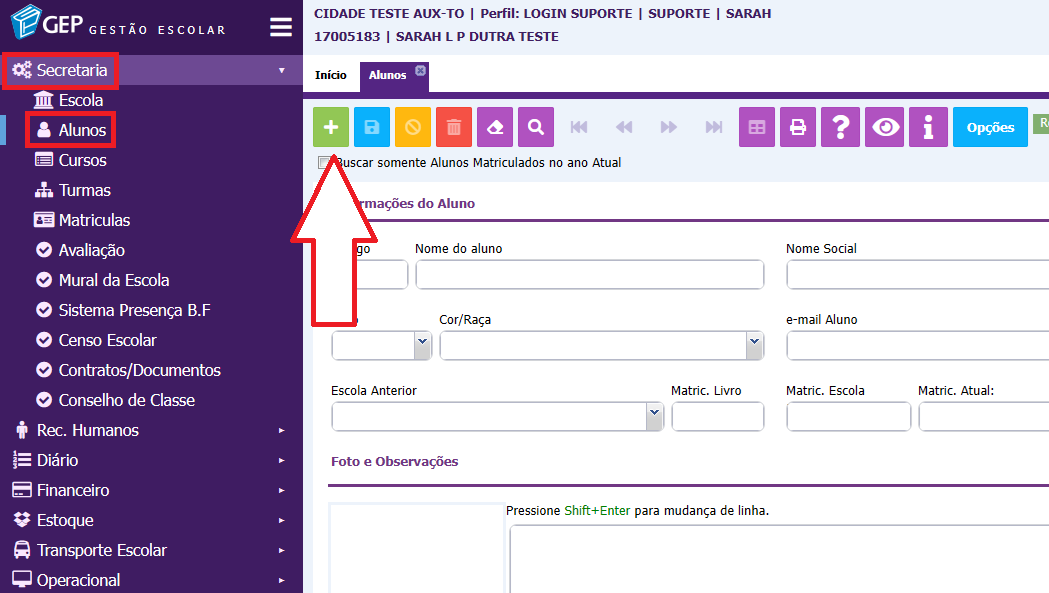Image resolution: width=1049 pixels, height=593 pixels.
Task: Click the printer icon in toolbar
Action: coord(798,127)
